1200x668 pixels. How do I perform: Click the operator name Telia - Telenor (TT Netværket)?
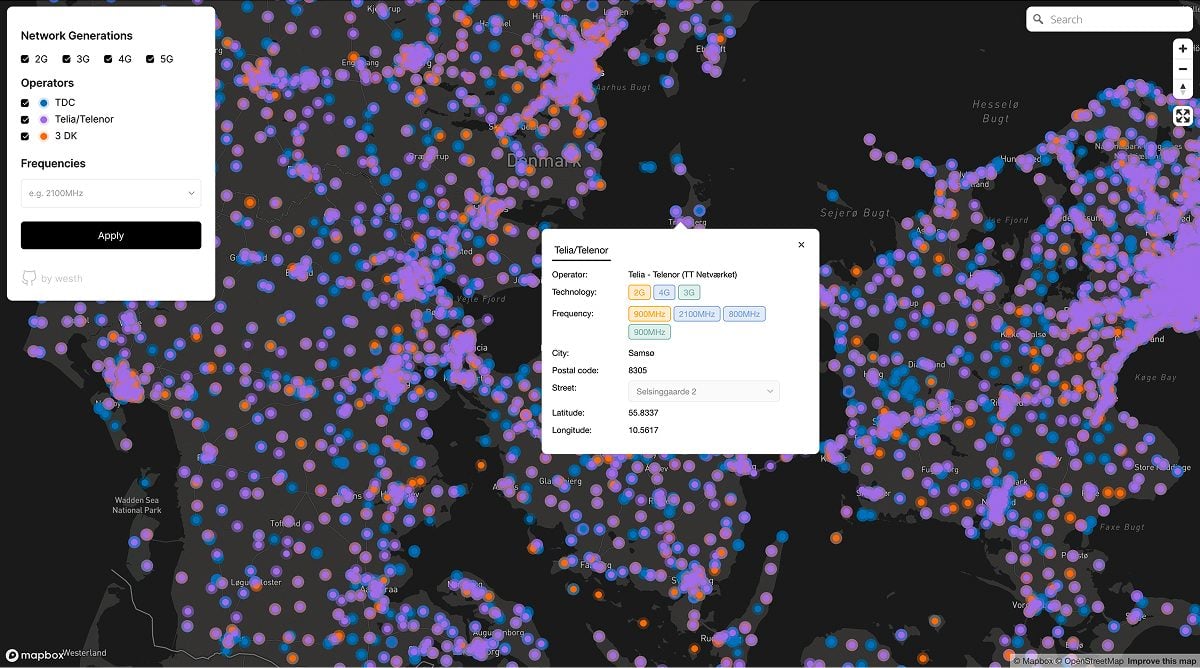tap(682, 274)
